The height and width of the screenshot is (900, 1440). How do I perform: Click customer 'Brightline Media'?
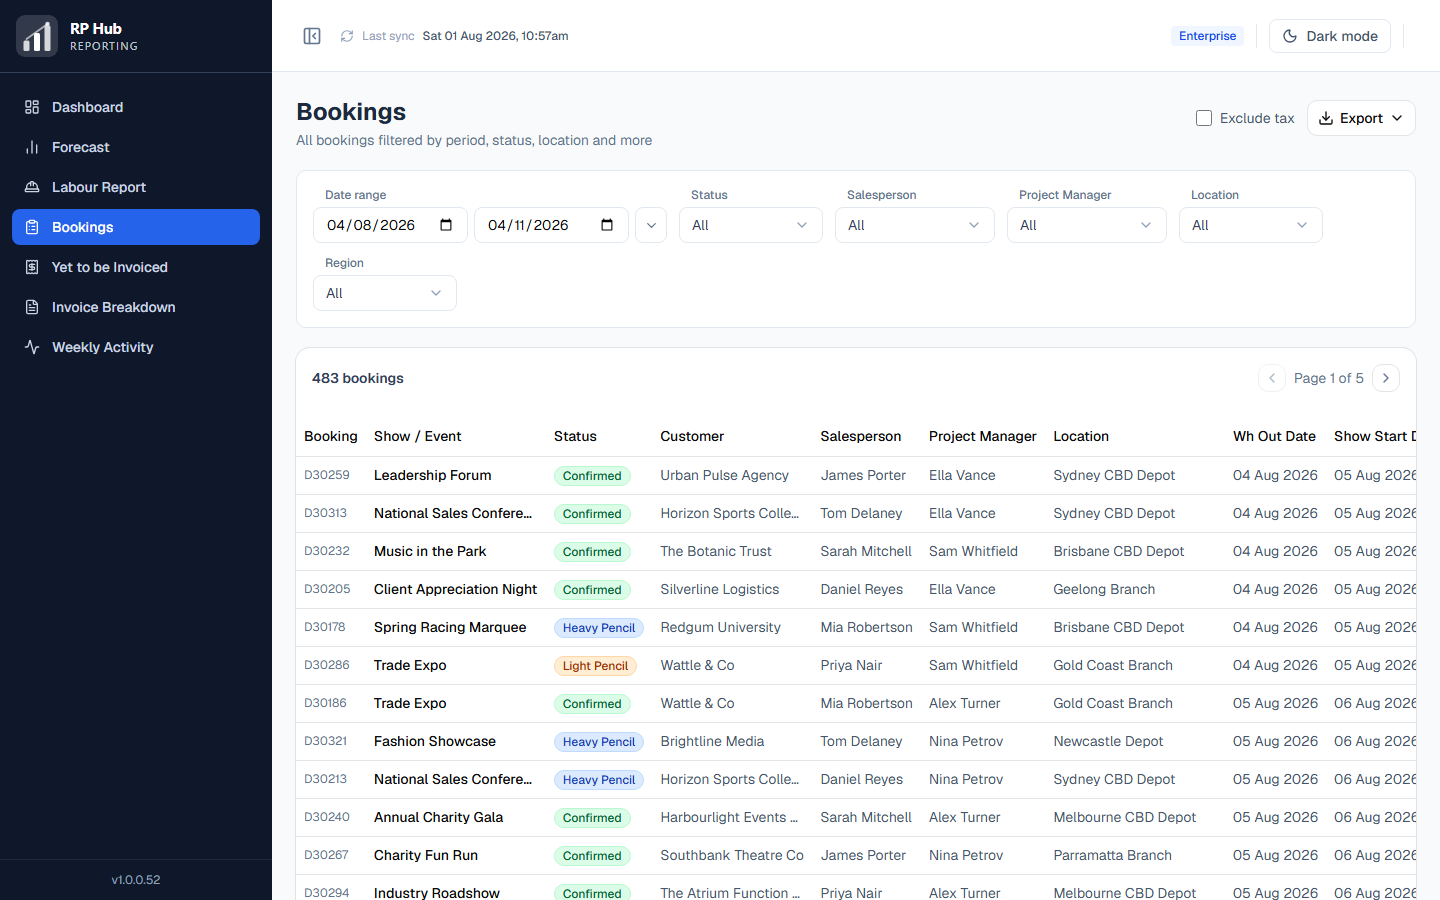coord(712,741)
